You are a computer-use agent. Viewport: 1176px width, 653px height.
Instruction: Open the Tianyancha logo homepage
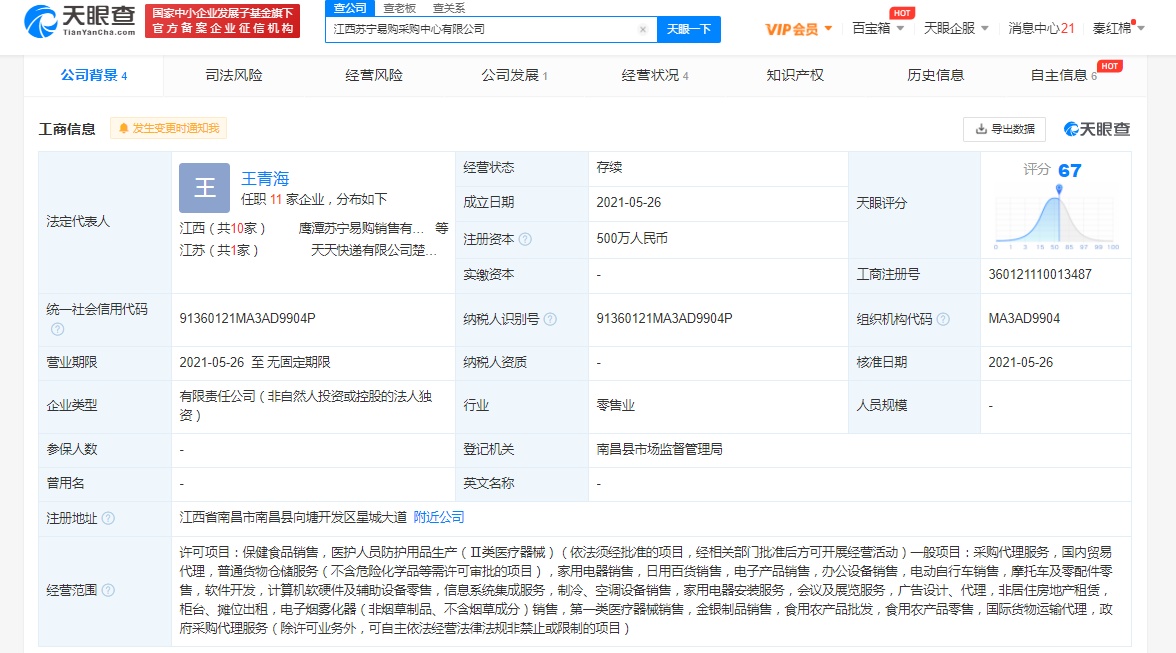[x=80, y=20]
